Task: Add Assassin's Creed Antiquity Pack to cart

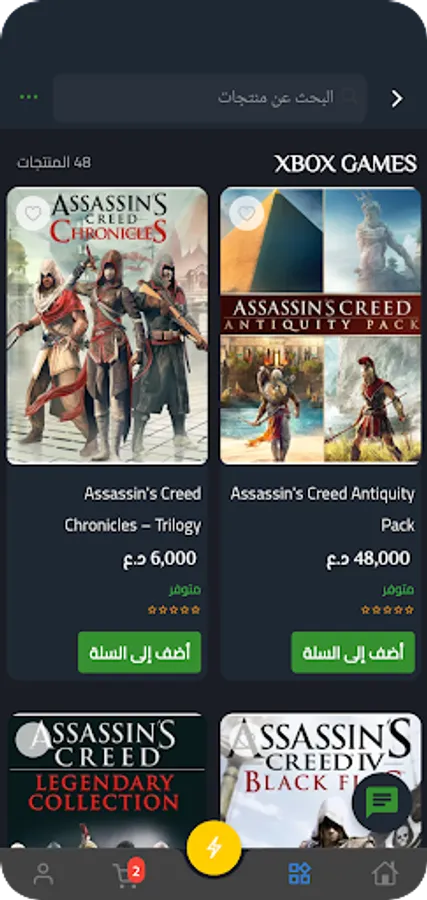Action: click(353, 652)
